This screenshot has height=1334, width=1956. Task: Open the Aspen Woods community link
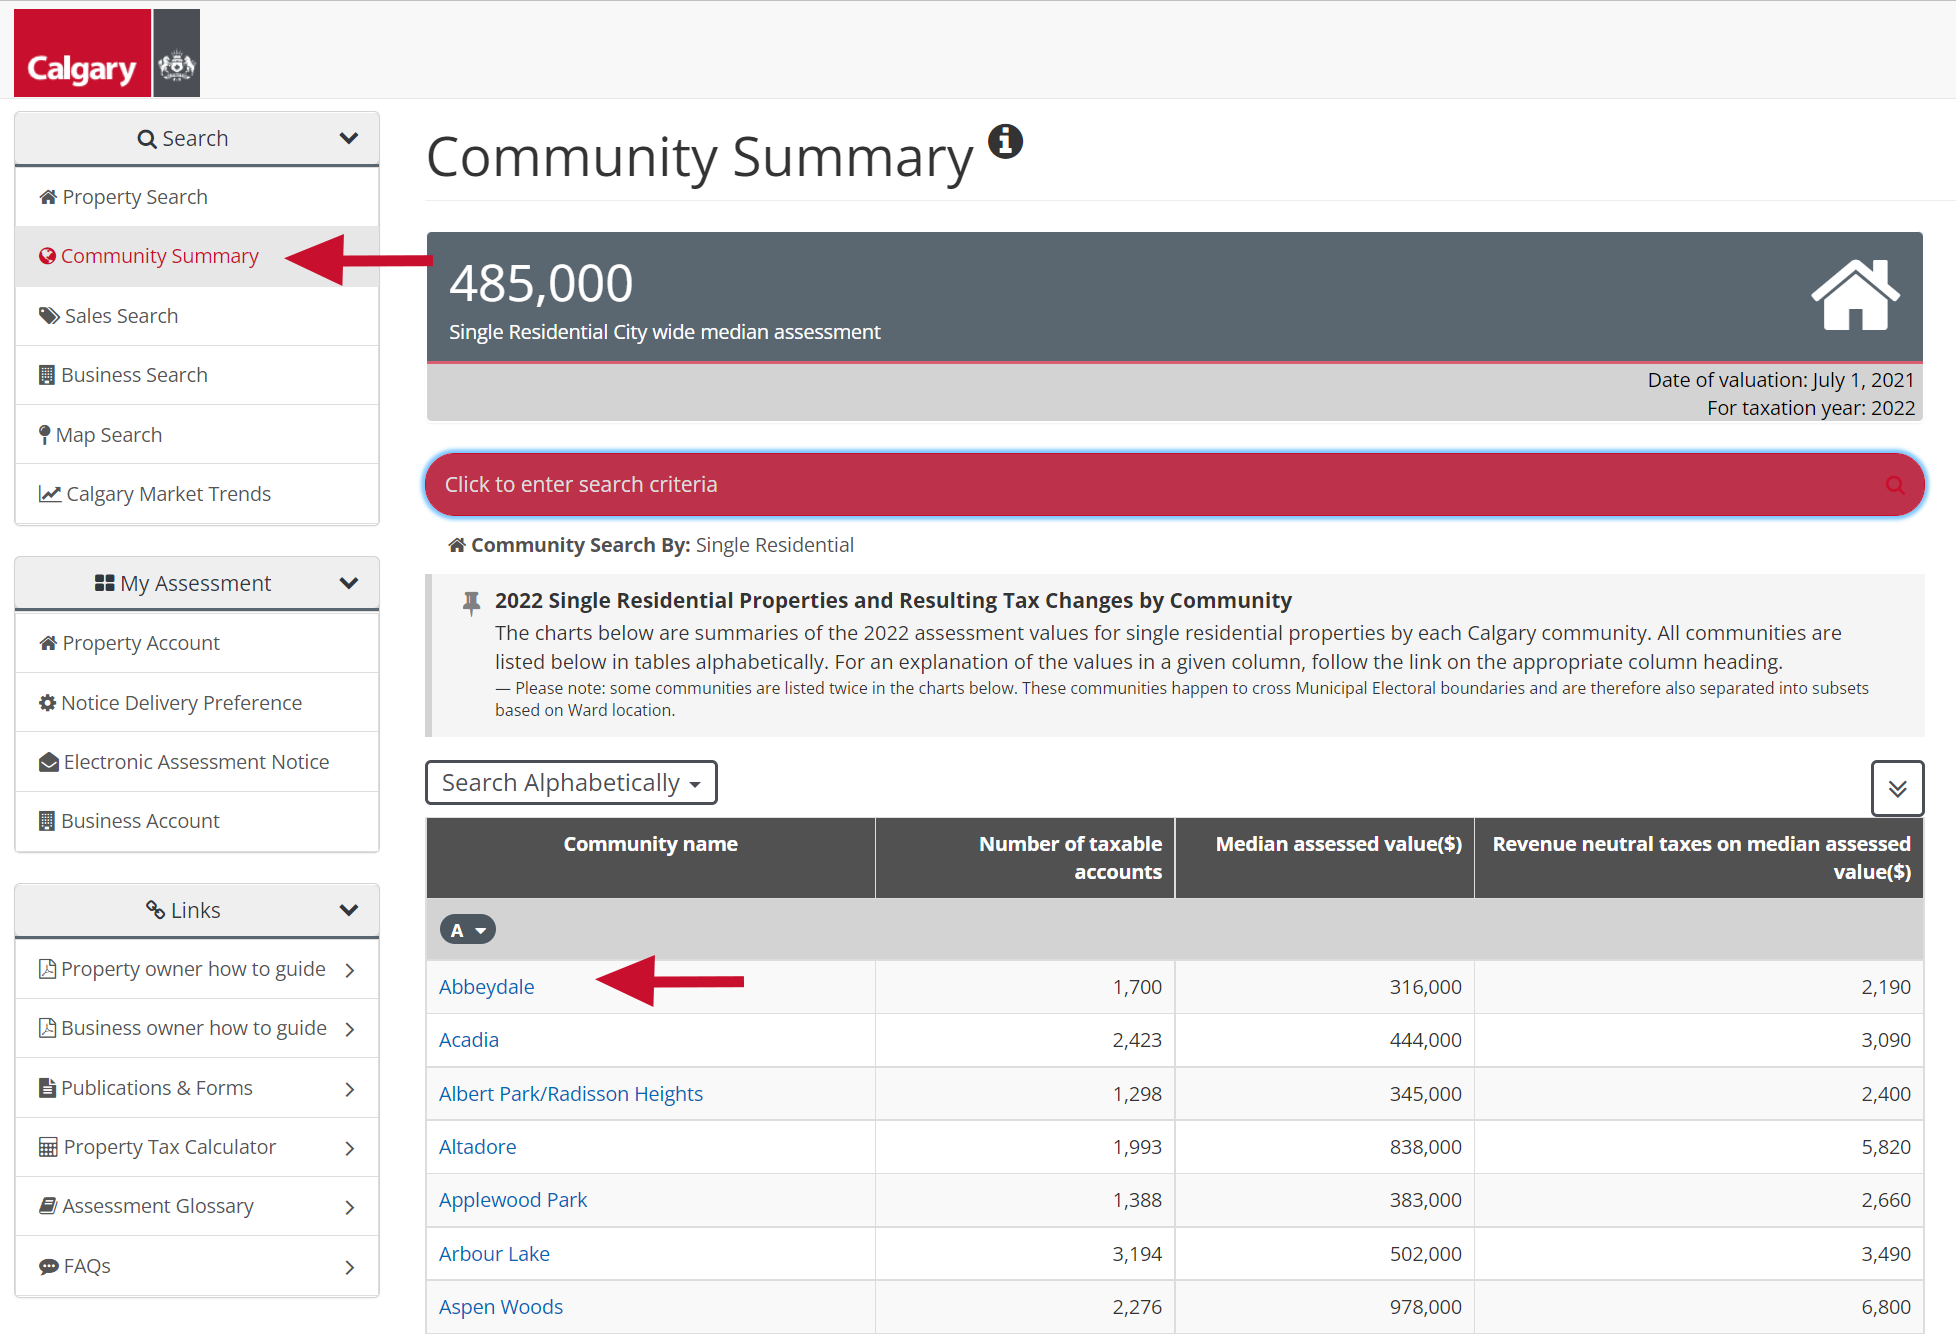[501, 1307]
